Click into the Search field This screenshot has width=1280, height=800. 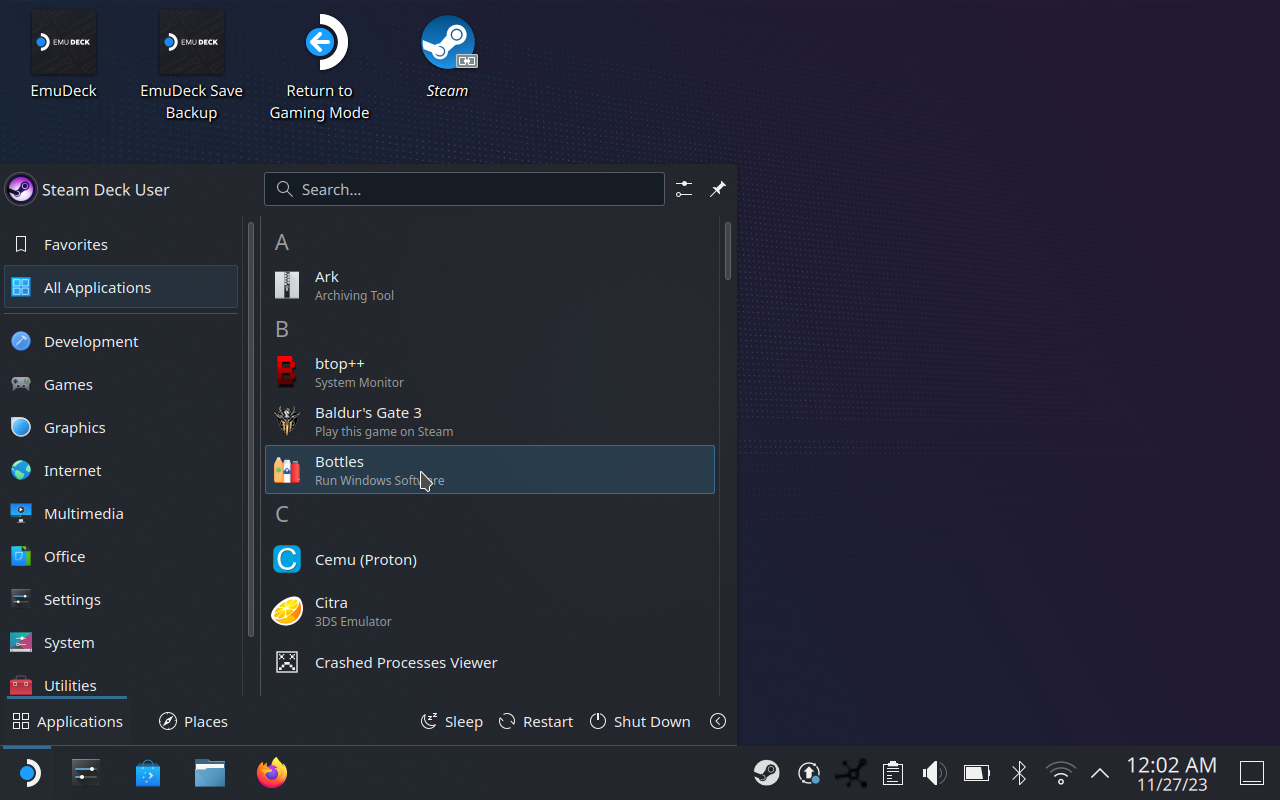(464, 189)
